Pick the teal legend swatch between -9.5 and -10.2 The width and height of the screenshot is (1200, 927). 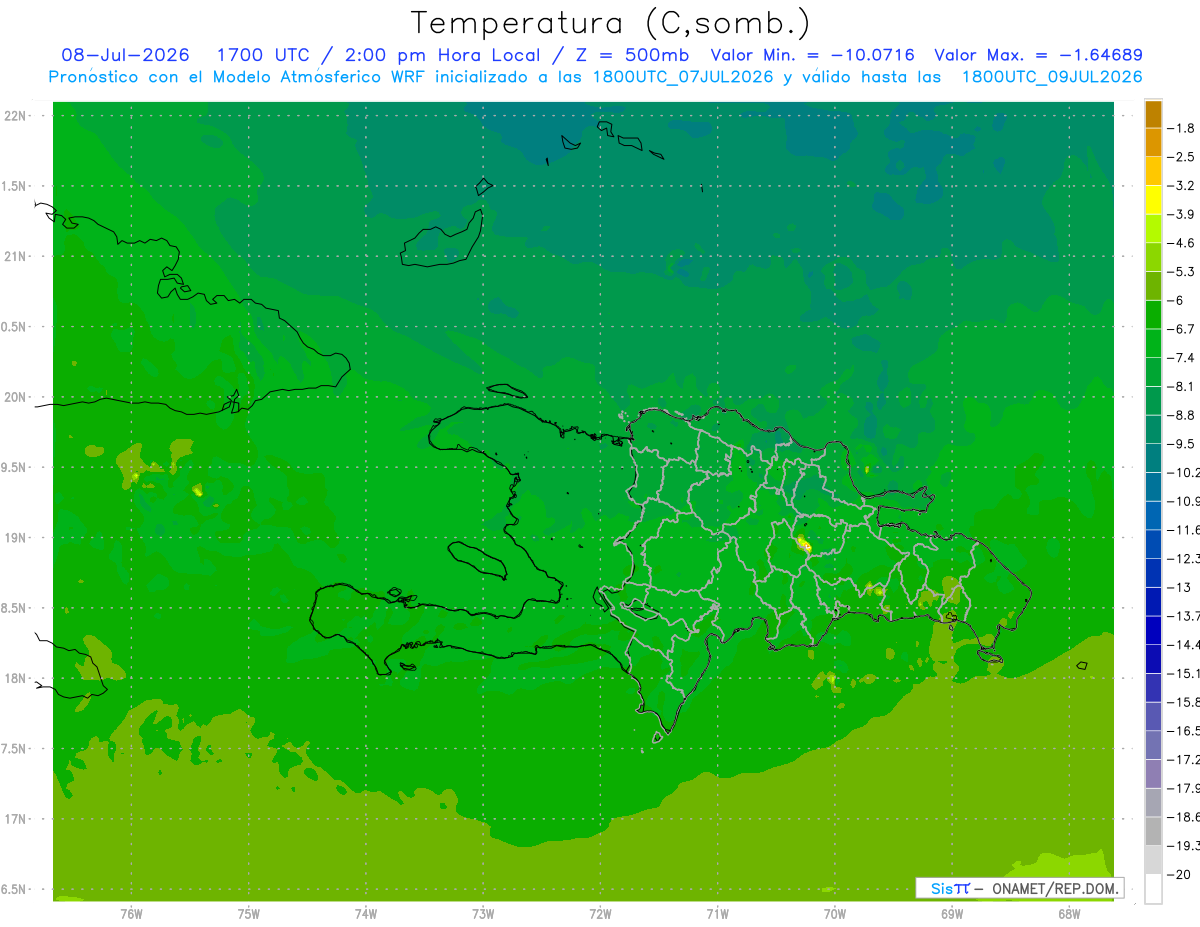pyautogui.click(x=1153, y=458)
